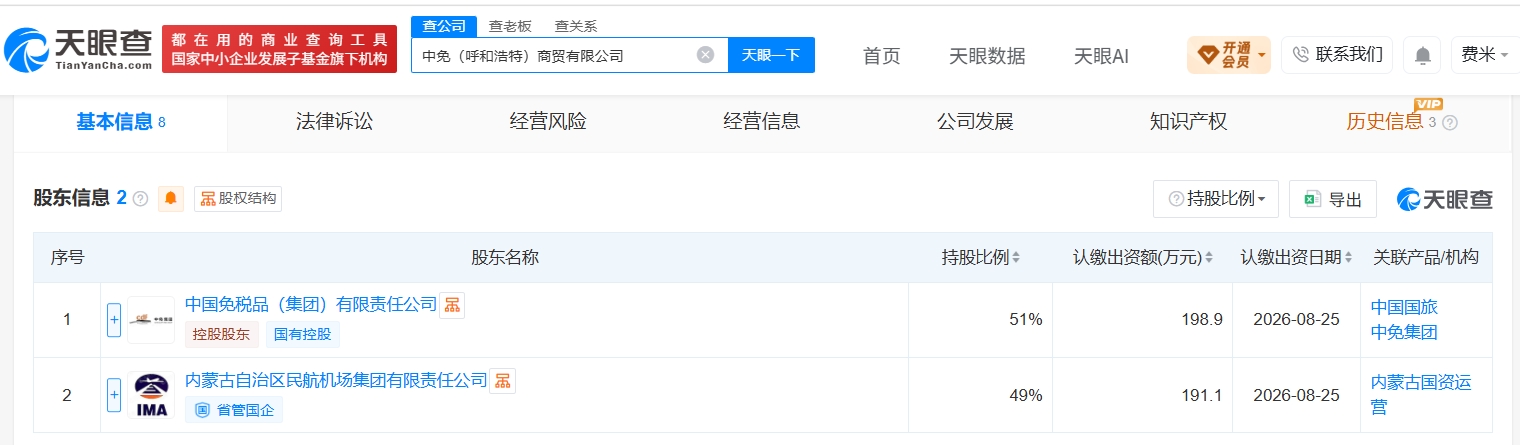Open the 持股比例 filter dropdown

pos(1216,199)
